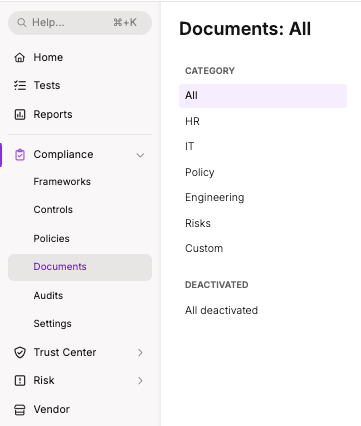Click the Tests checklist icon

click(20, 86)
